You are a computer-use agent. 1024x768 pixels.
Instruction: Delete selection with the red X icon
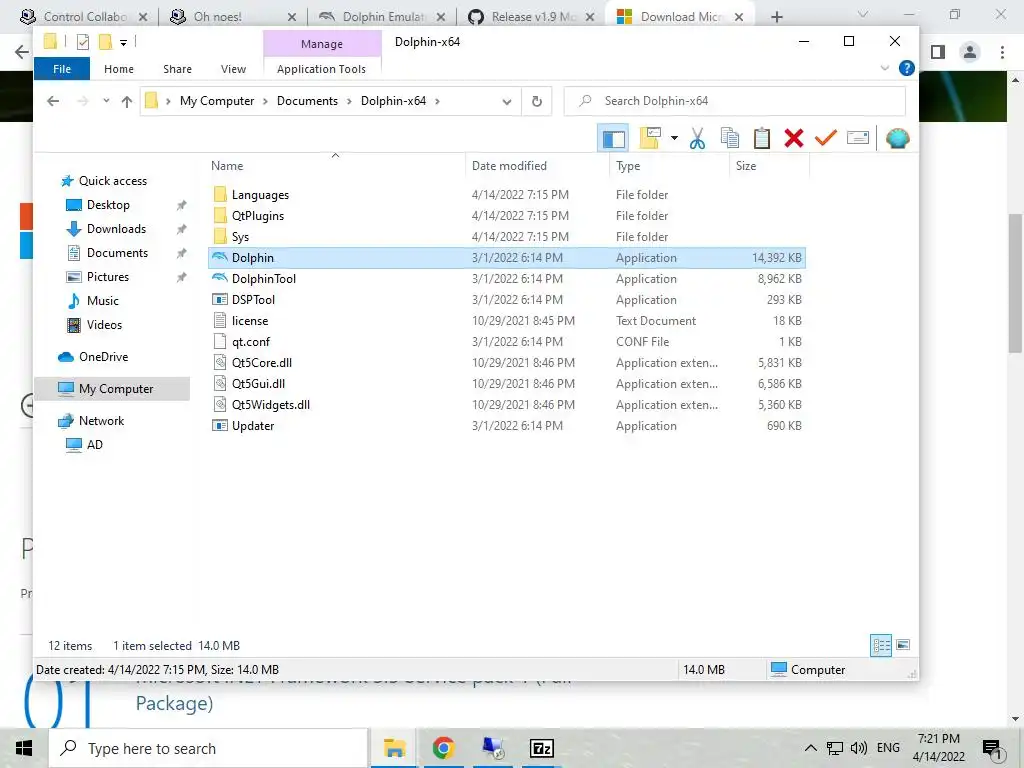coord(793,138)
